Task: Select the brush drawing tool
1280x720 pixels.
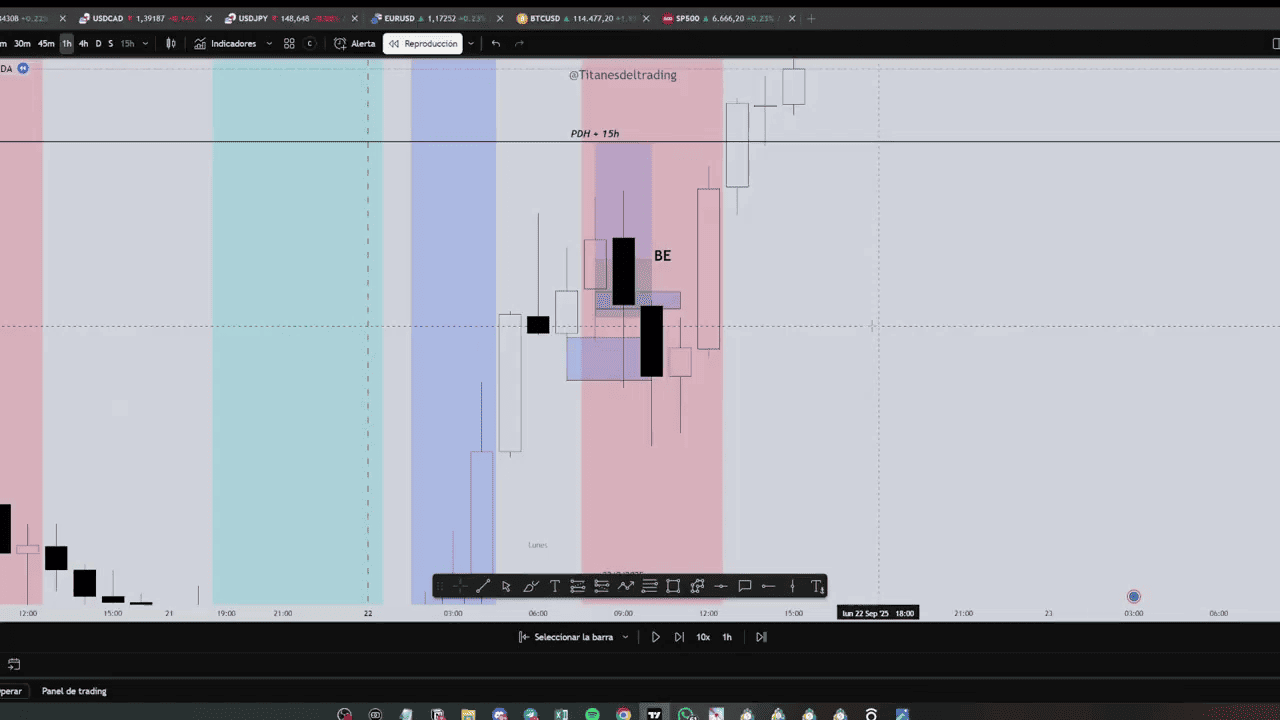Action: coord(530,586)
